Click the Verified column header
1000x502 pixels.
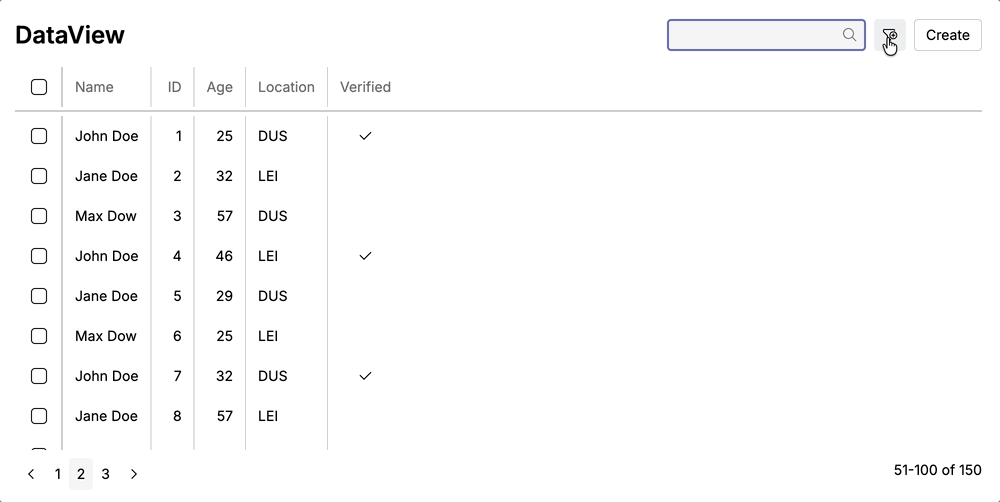365,87
